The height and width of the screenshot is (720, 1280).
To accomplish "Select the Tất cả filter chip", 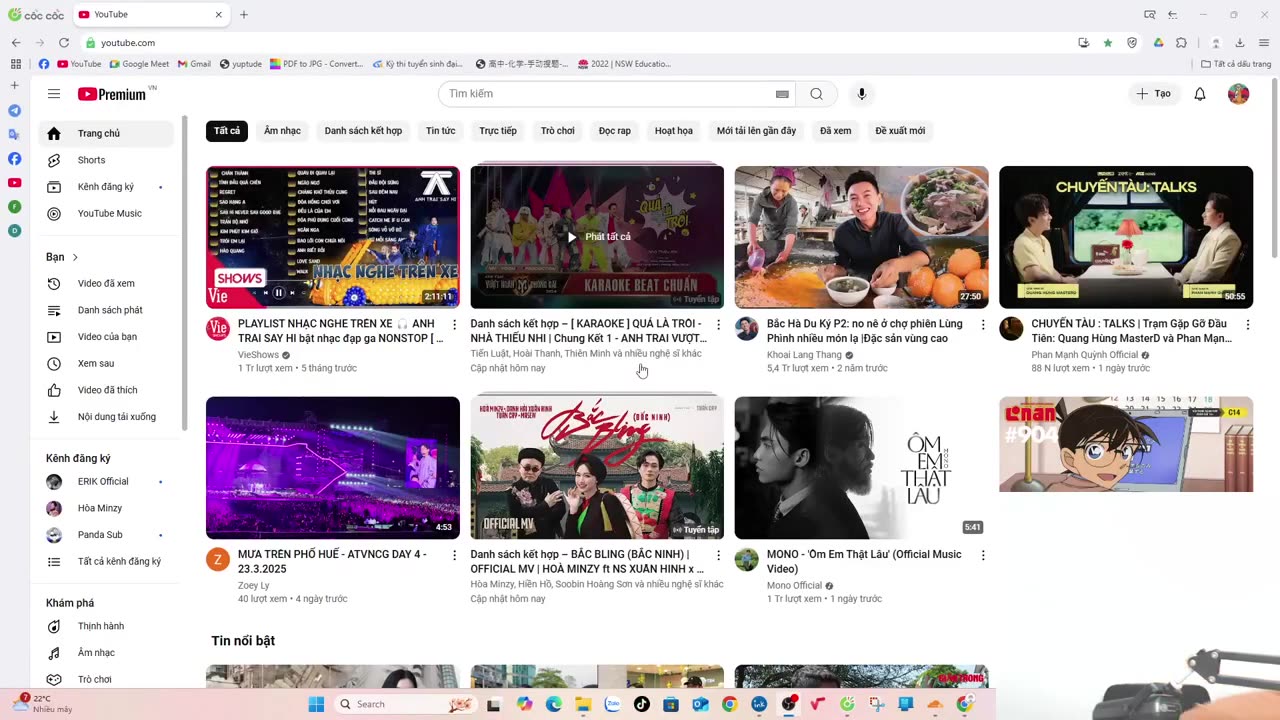I will 227,131.
